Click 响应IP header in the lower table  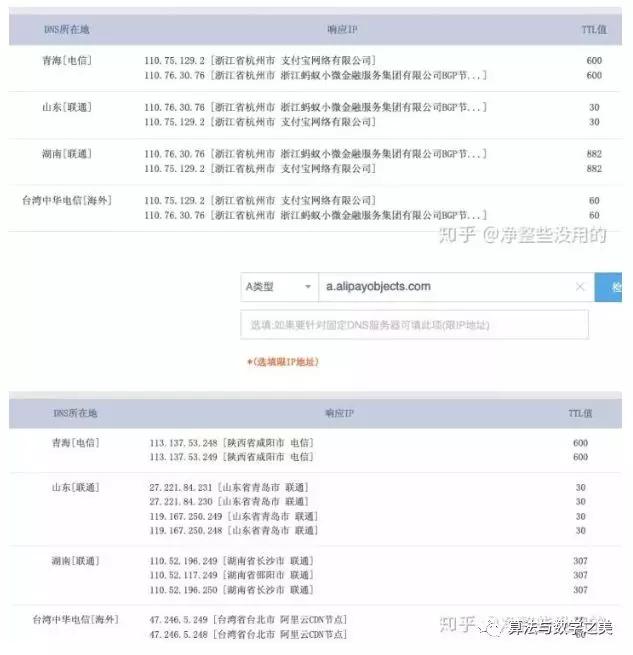point(339,413)
